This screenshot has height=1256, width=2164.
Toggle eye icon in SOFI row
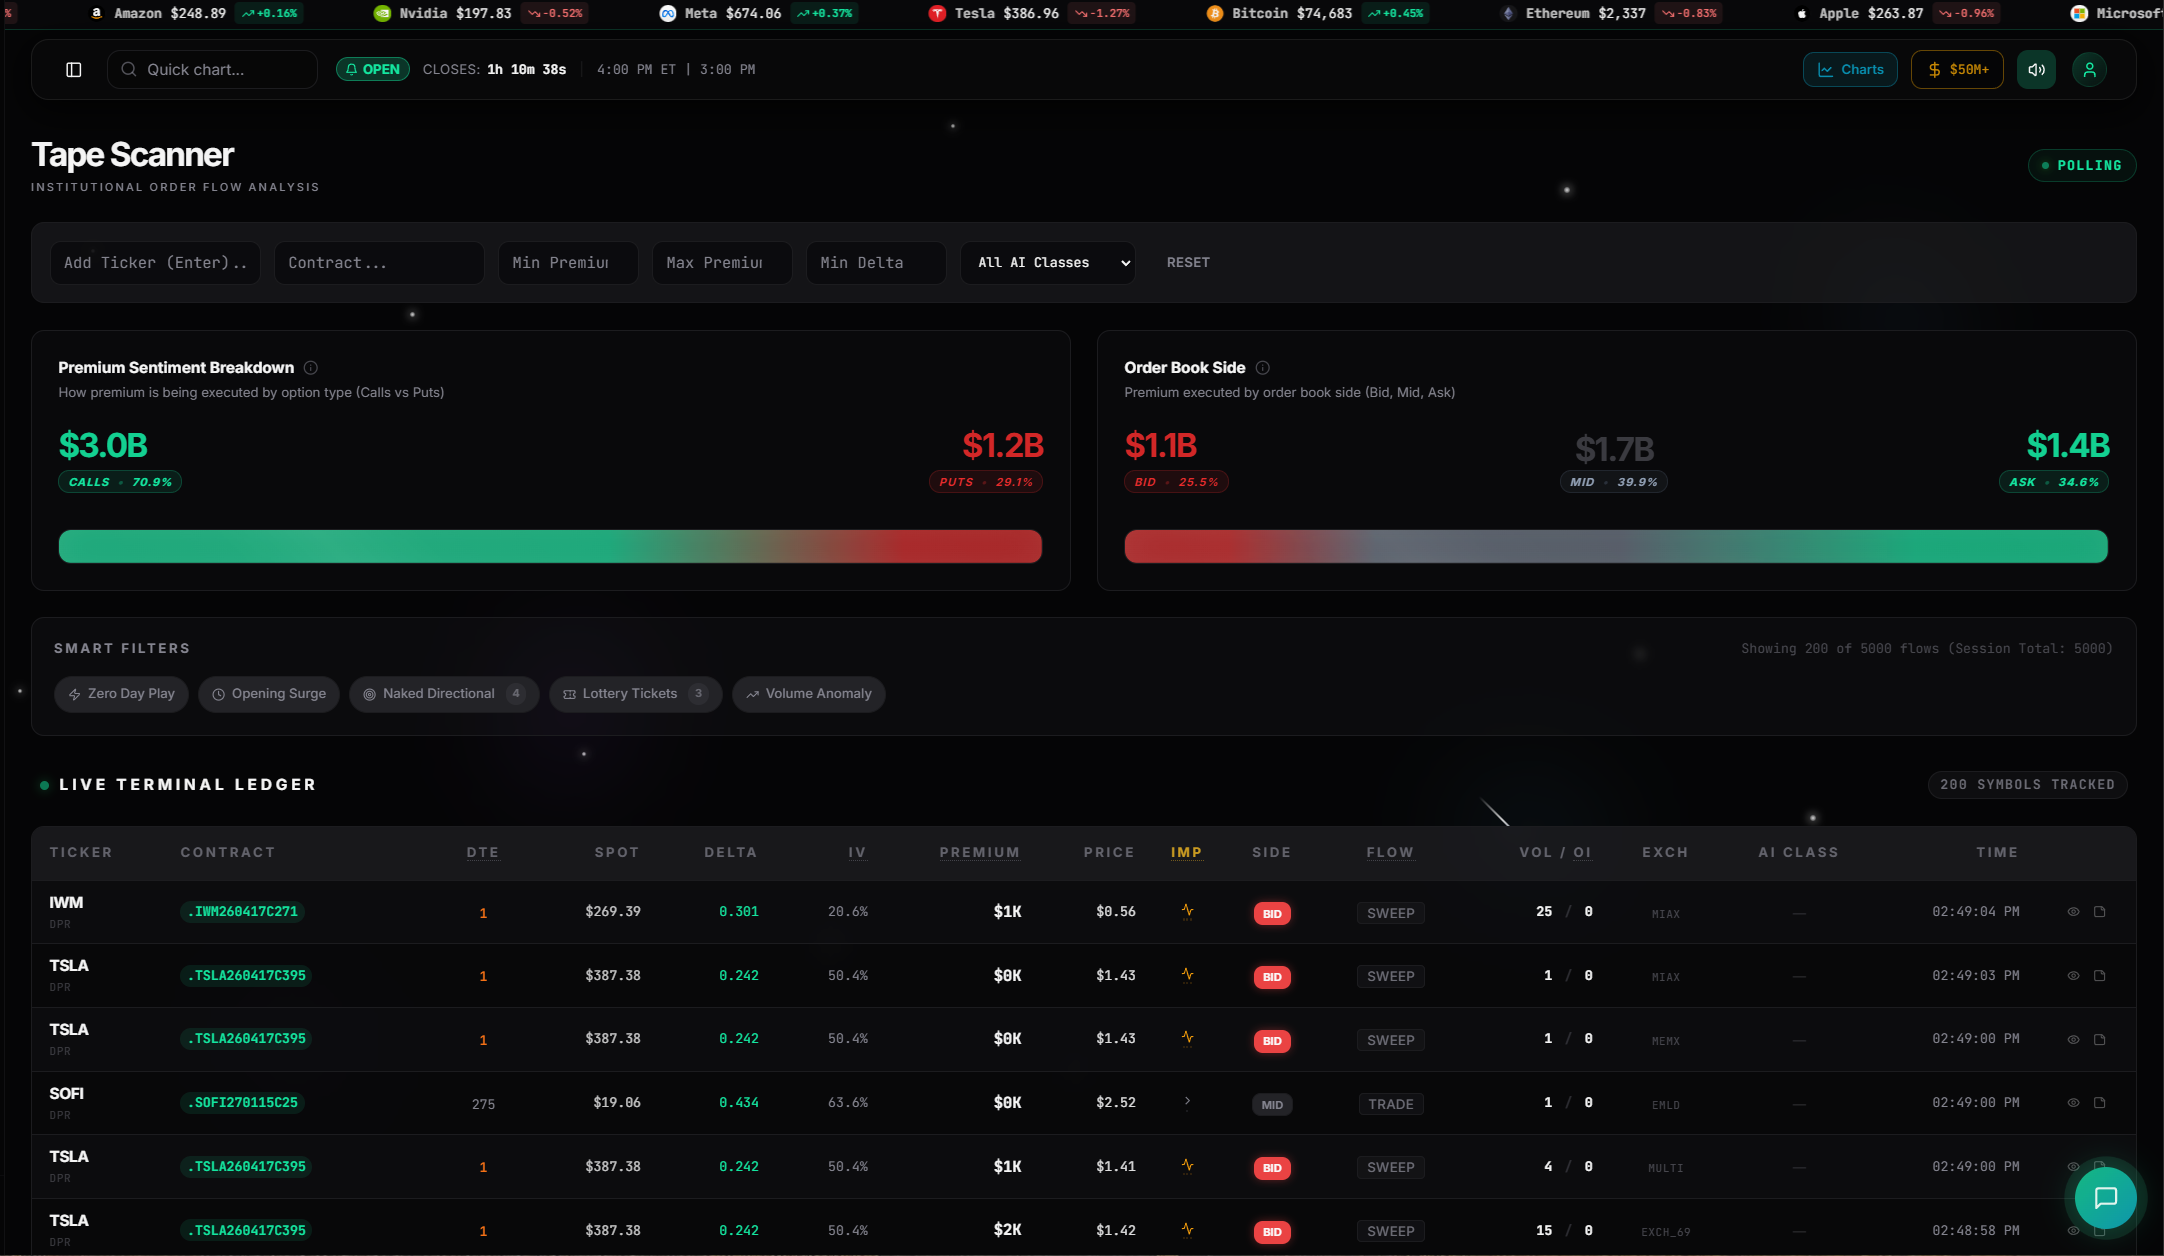[2073, 1102]
